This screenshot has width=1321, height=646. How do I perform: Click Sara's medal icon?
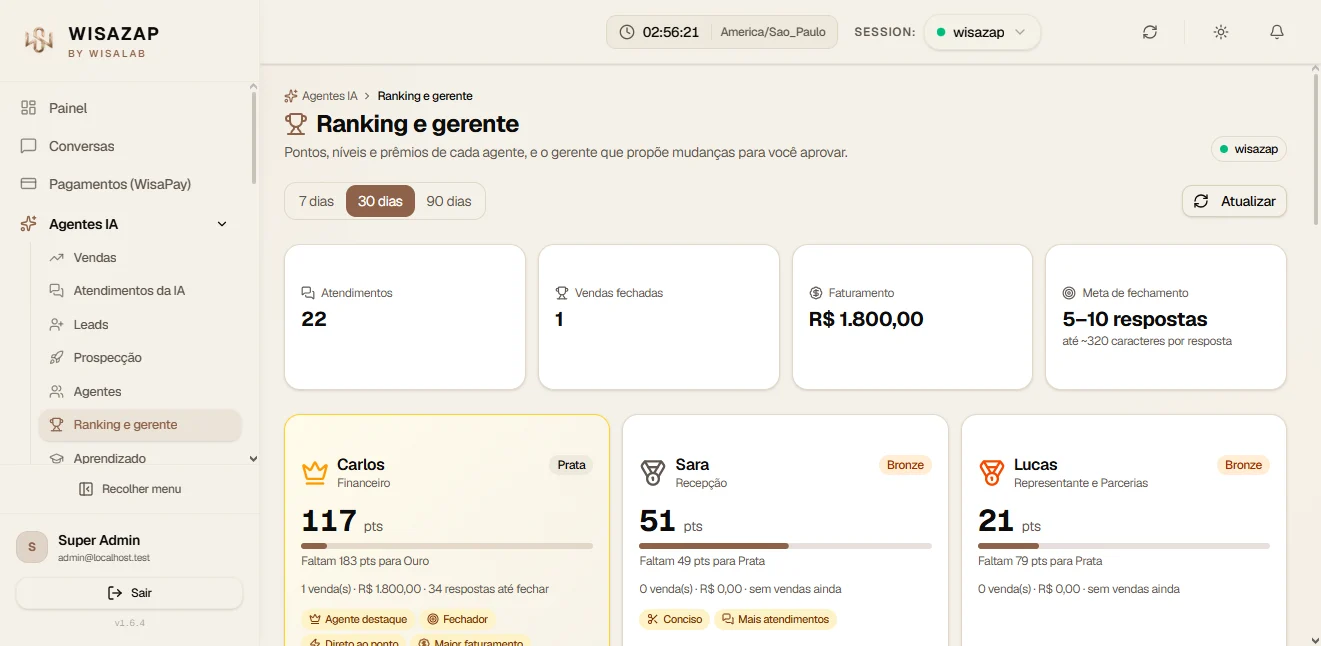(x=653, y=473)
